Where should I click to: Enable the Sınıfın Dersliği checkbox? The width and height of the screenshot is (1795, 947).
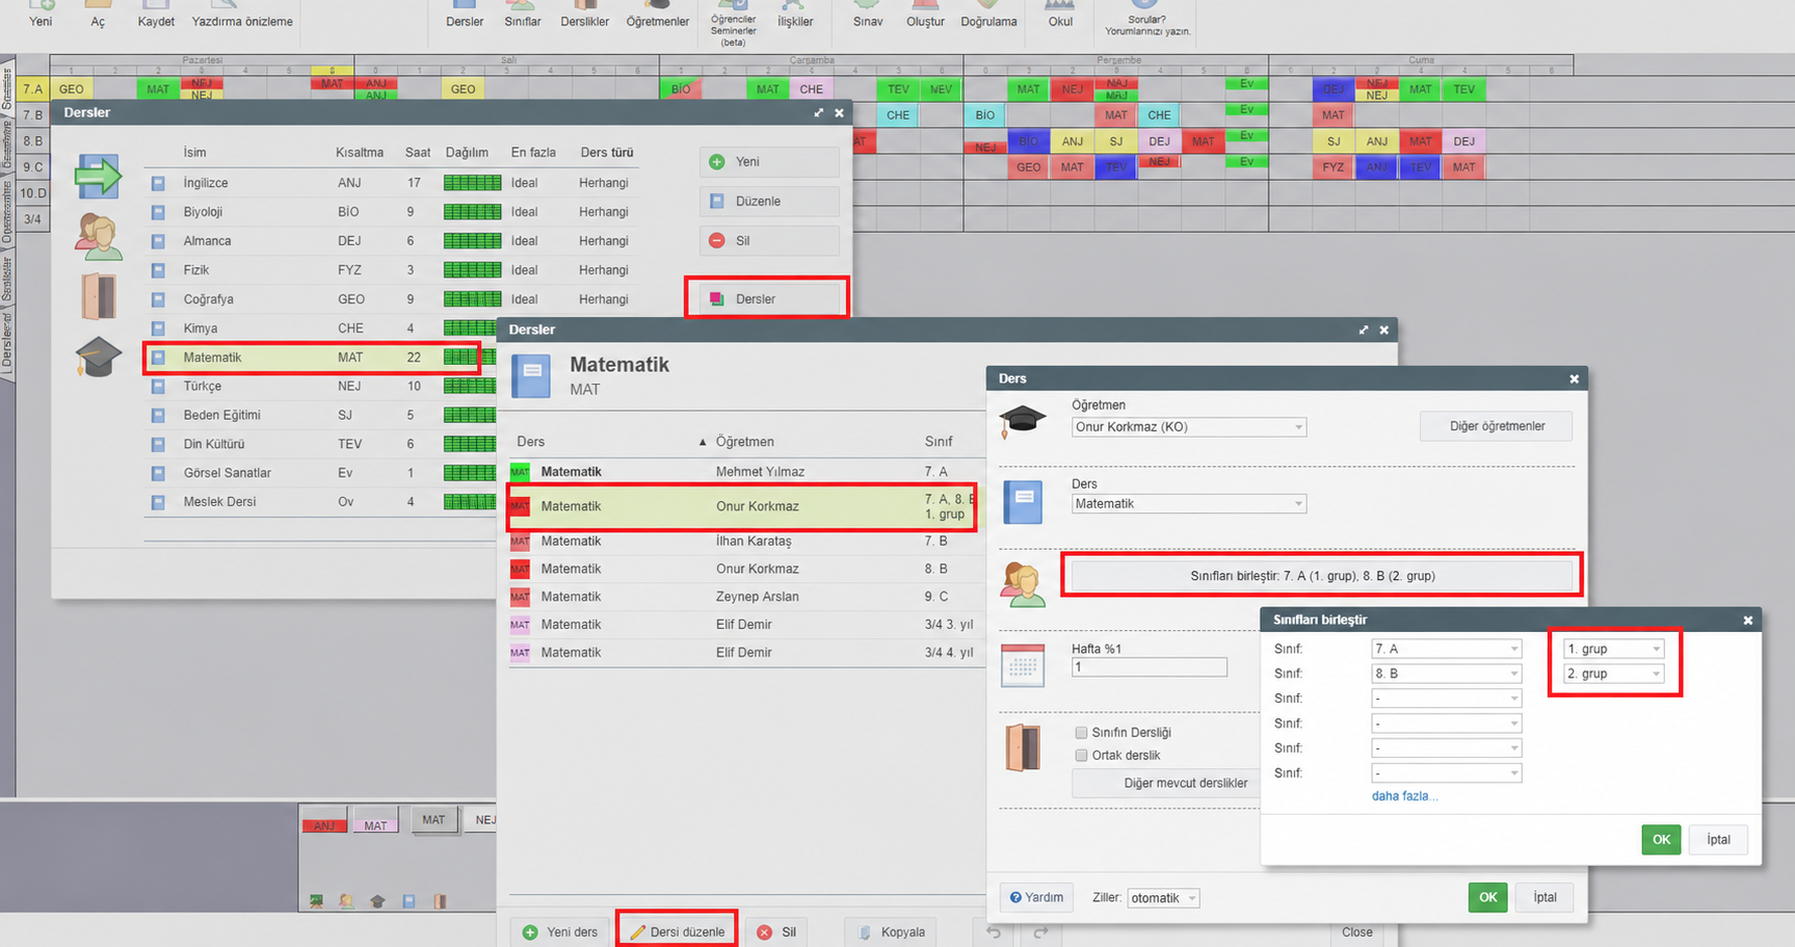(1081, 733)
